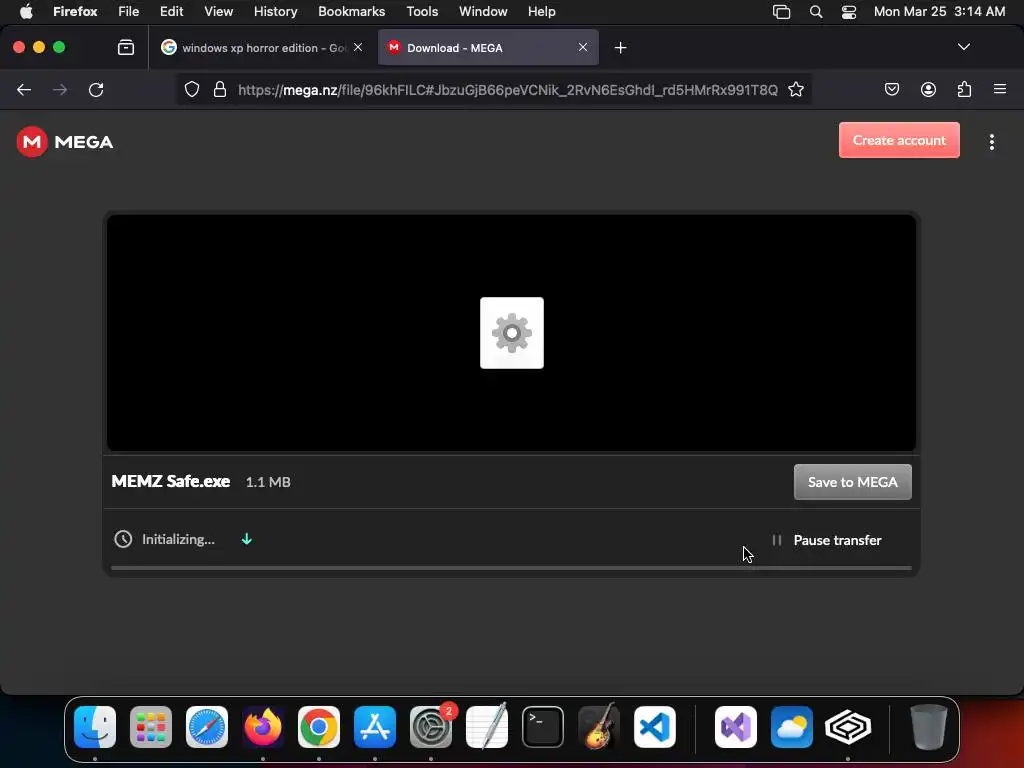Image resolution: width=1024 pixels, height=768 pixels.
Task: Click the MEMZ Safe.exe file name
Action: 170,481
